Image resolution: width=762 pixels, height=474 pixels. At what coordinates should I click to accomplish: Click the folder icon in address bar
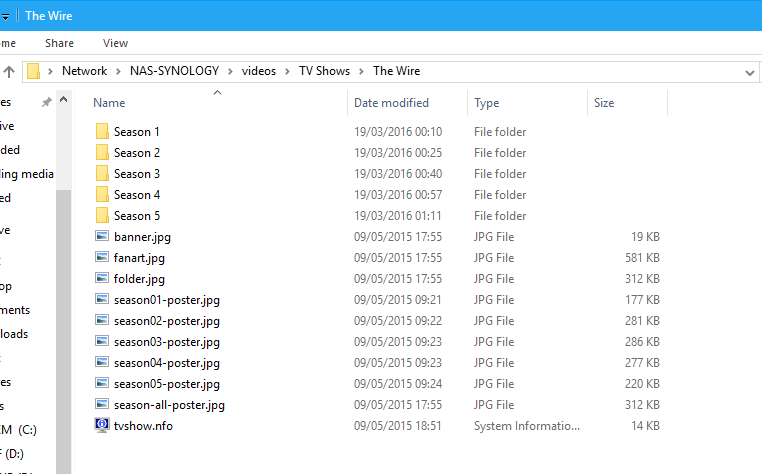[33, 71]
